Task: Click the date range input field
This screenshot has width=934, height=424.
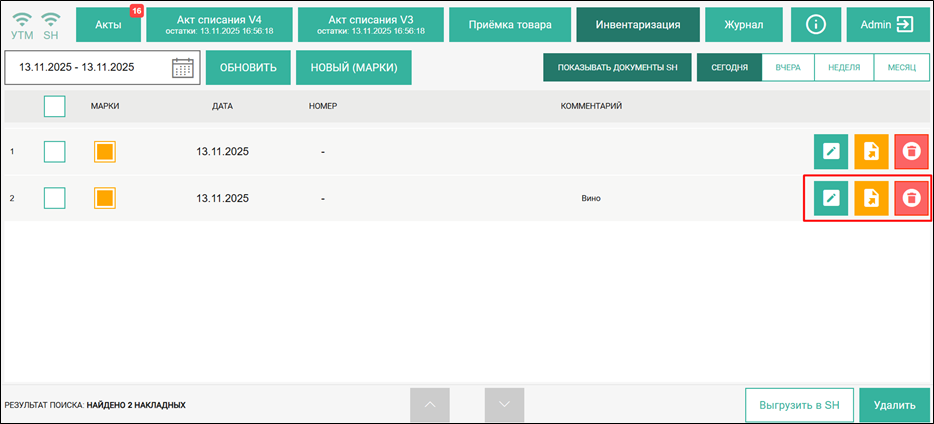Action: pyautogui.click(x=88, y=68)
